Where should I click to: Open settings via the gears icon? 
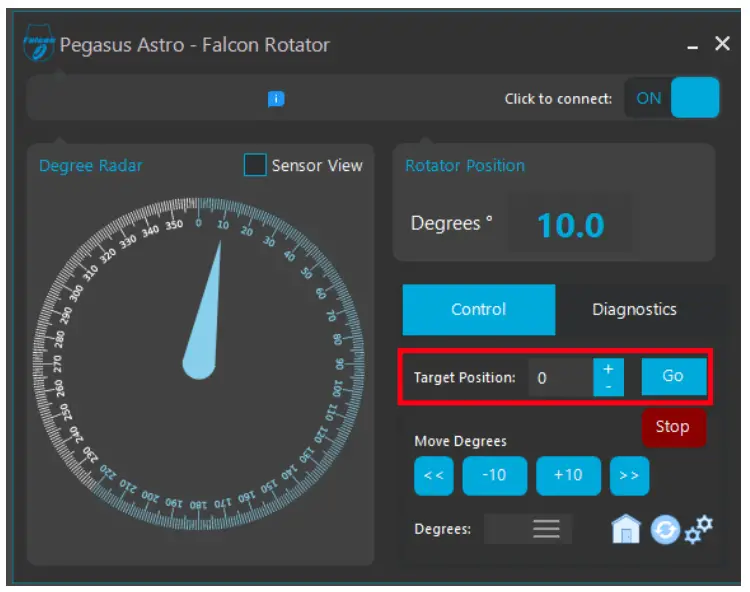click(699, 530)
